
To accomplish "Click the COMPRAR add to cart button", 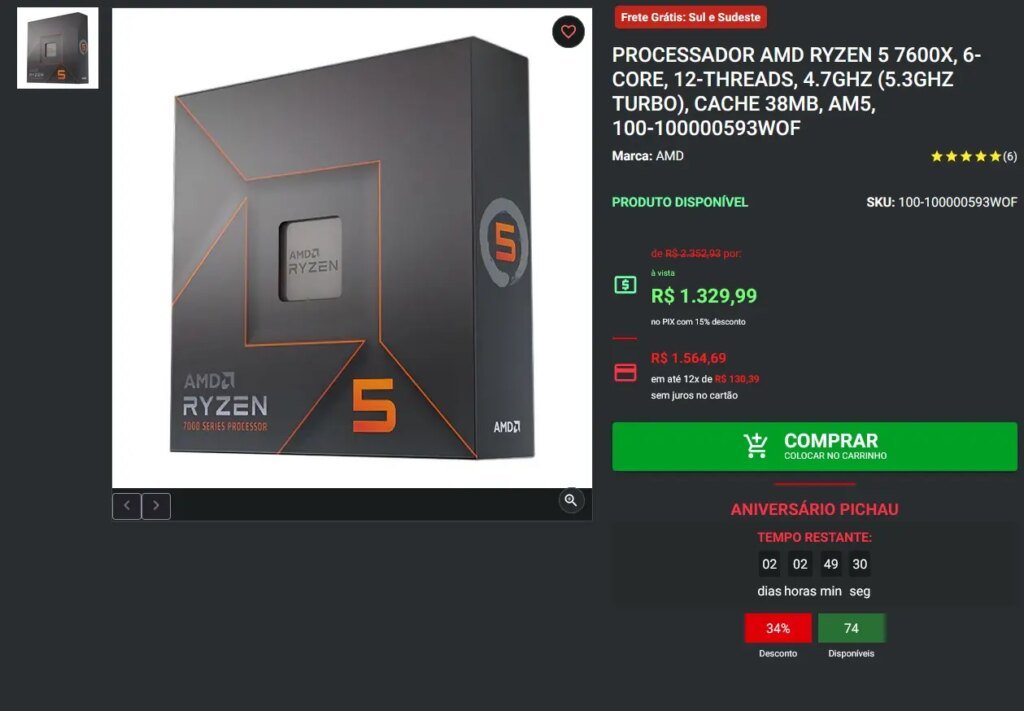I will (x=814, y=447).
